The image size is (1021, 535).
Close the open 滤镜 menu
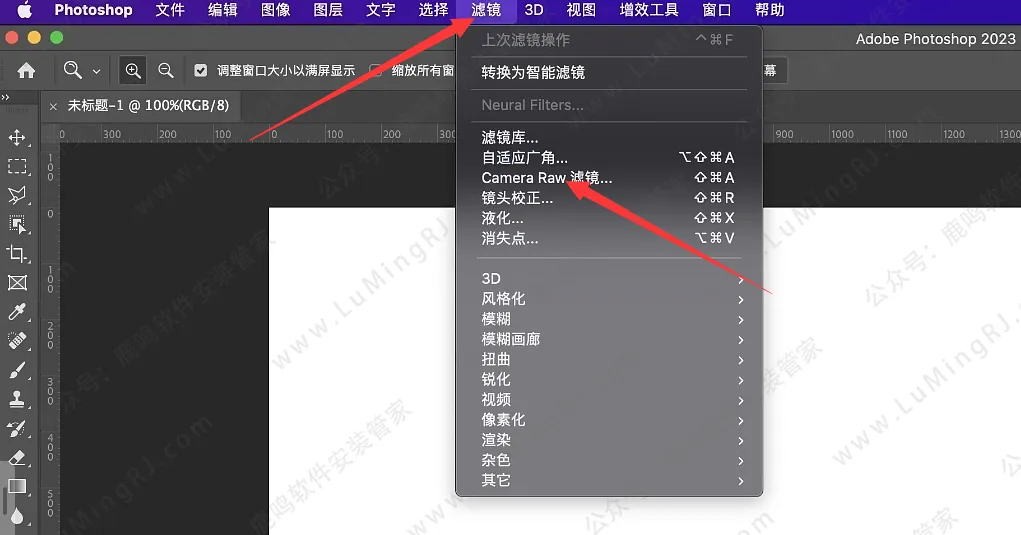click(x=486, y=10)
